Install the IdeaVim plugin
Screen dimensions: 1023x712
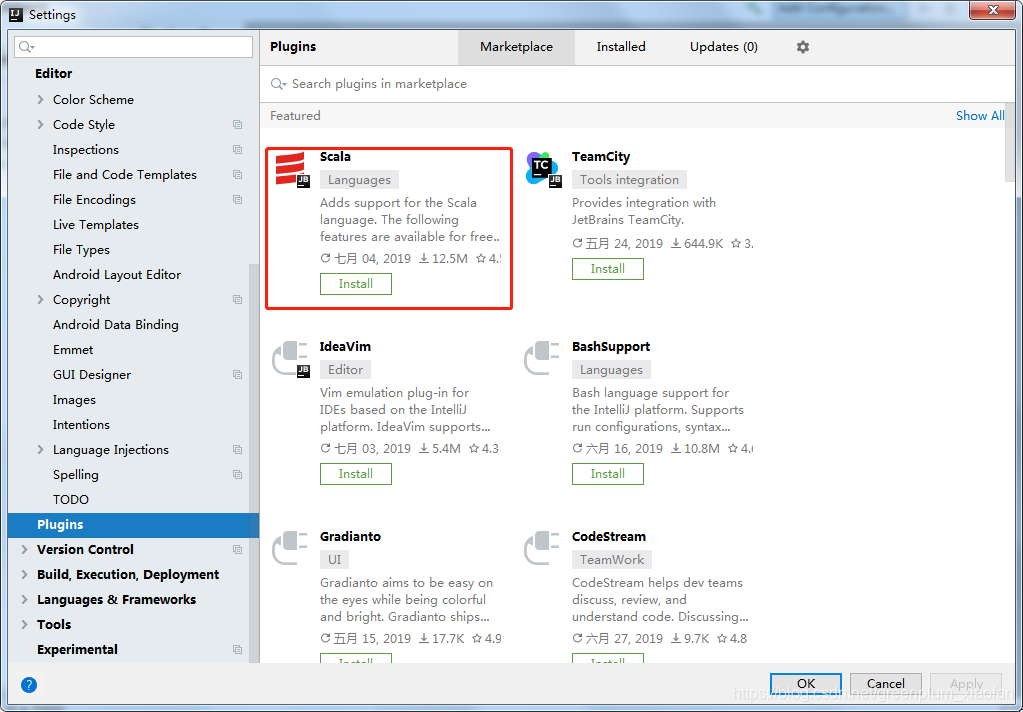click(356, 474)
